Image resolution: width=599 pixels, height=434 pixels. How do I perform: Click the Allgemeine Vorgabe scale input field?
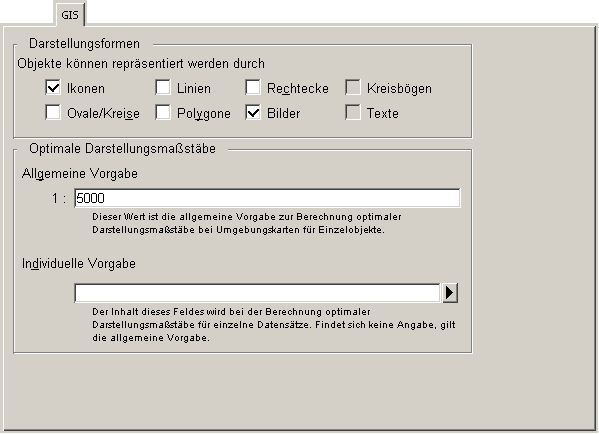coord(267,198)
